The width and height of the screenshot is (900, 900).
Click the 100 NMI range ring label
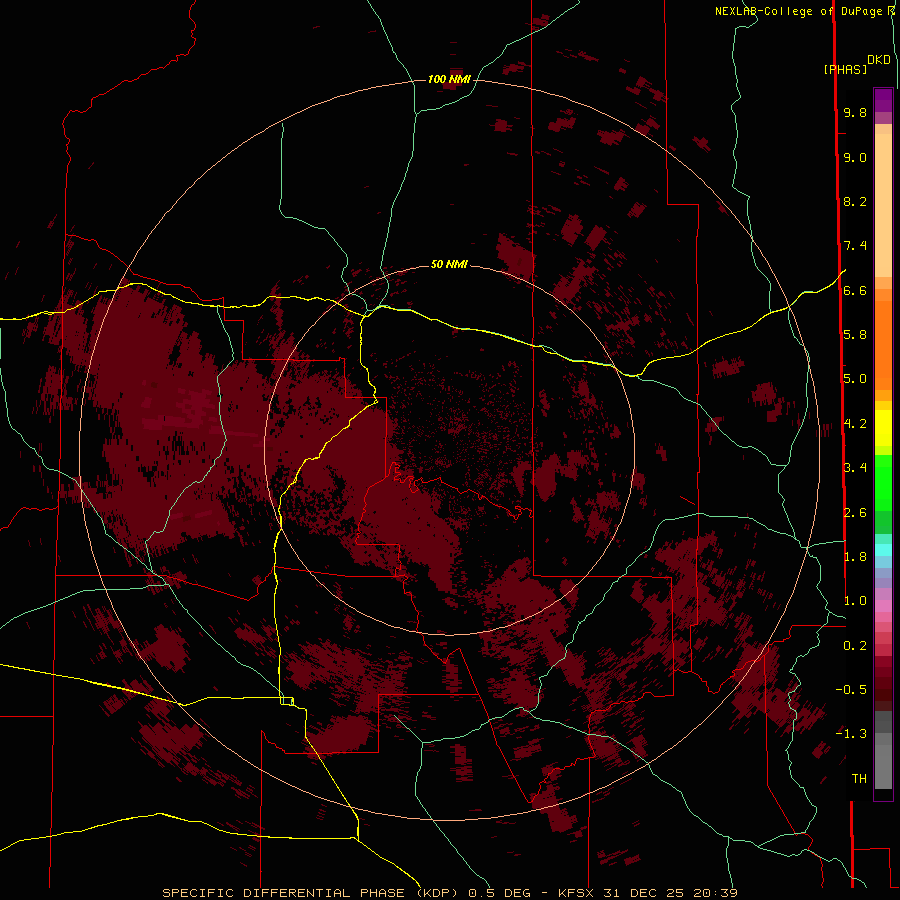(x=449, y=79)
